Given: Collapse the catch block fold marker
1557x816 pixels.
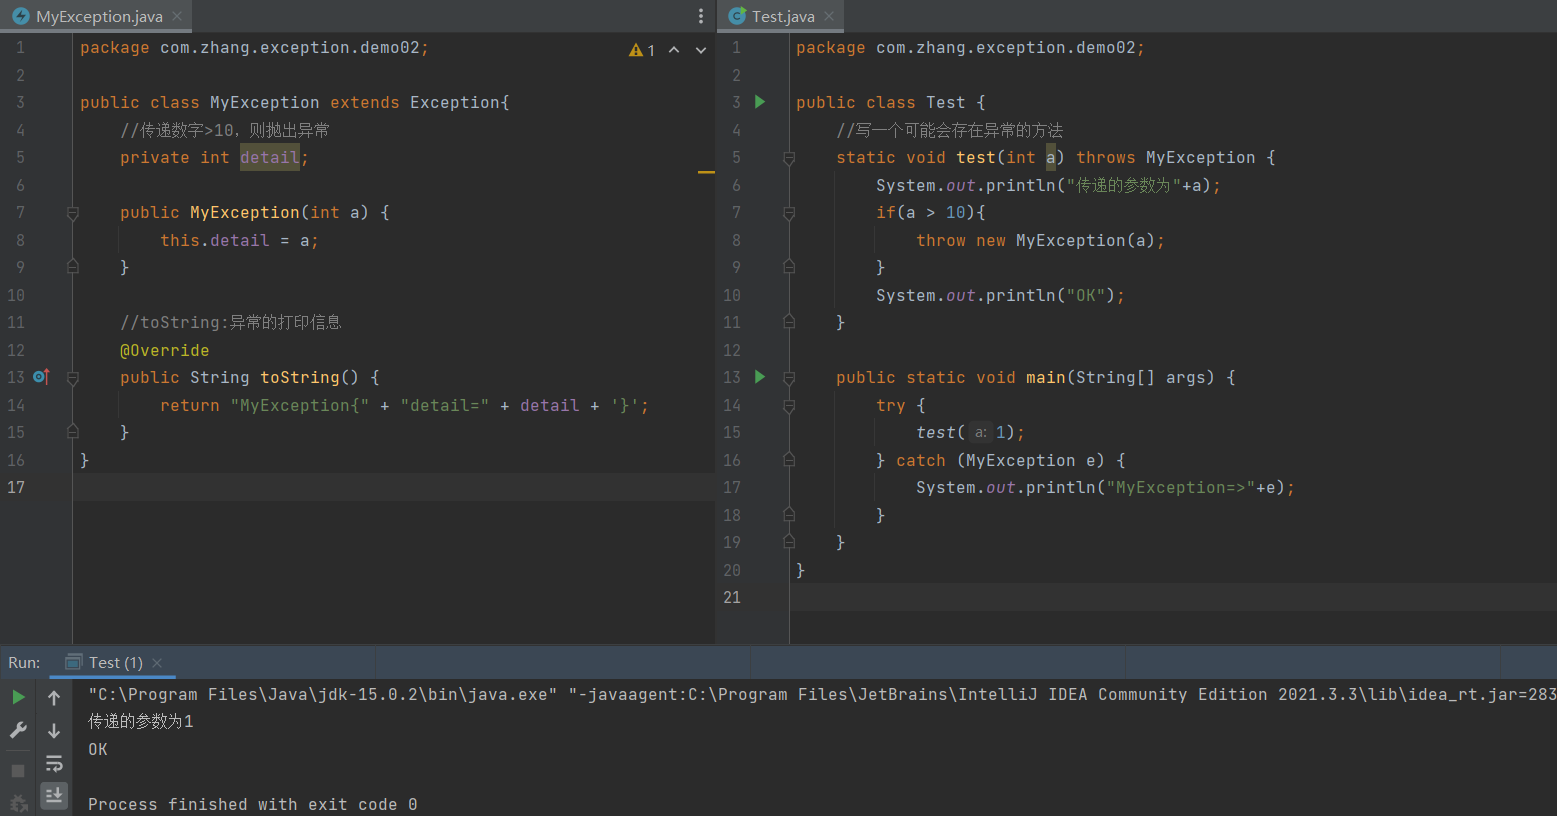Looking at the screenshot, I should (789, 460).
